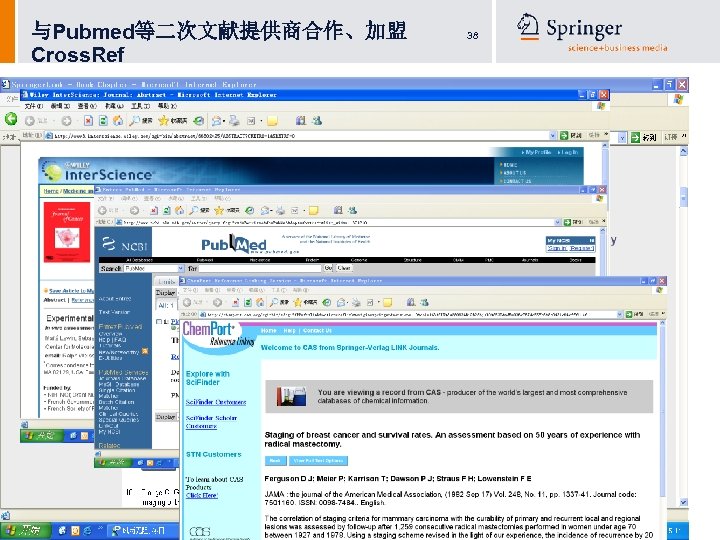Viewport: 720px width, 540px height.
Task: Click the Back button on ChemPort record
Action: pyautogui.click(x=276, y=461)
